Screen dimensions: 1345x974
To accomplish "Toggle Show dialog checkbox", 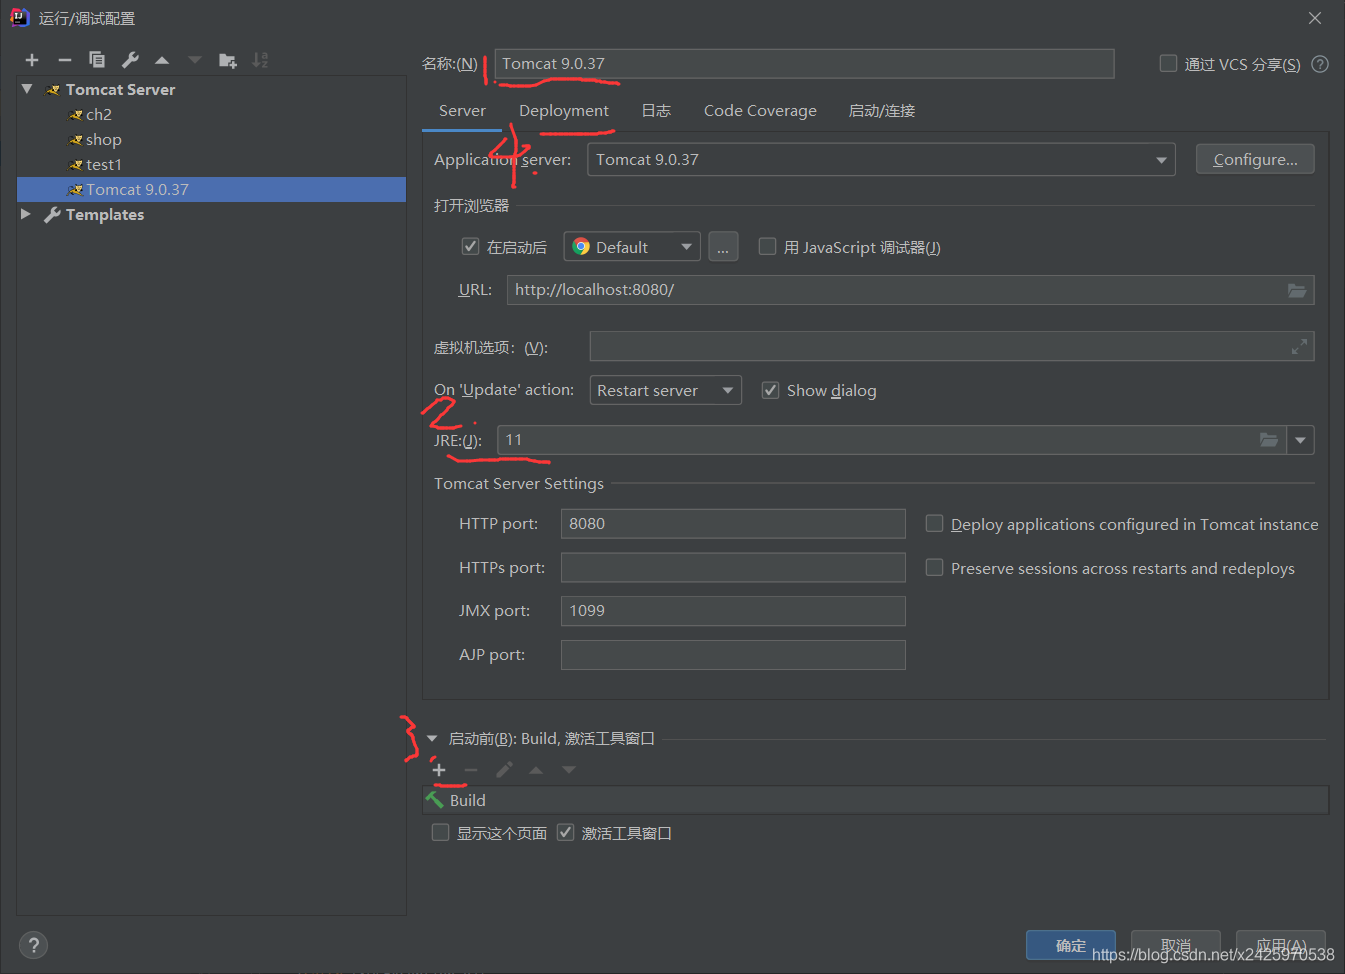I will coord(770,390).
